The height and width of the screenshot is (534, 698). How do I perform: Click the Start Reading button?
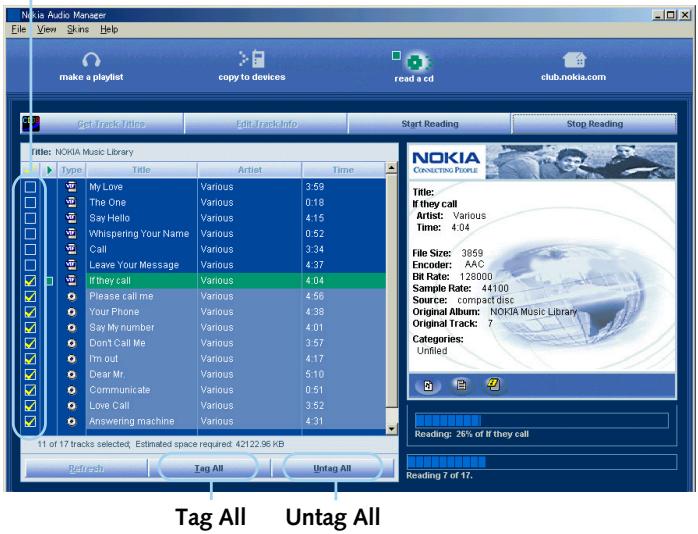point(430,124)
